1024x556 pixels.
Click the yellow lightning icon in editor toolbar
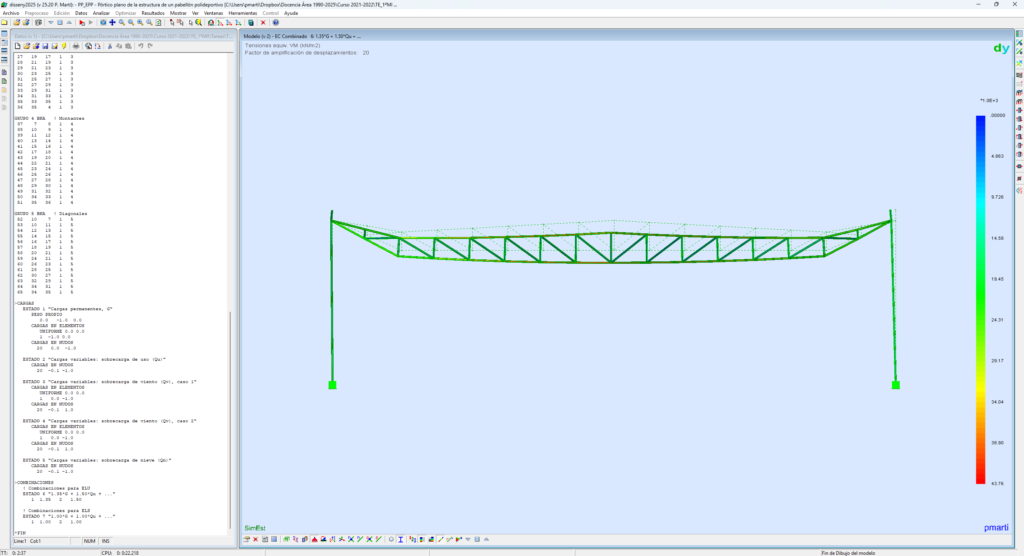[63, 46]
